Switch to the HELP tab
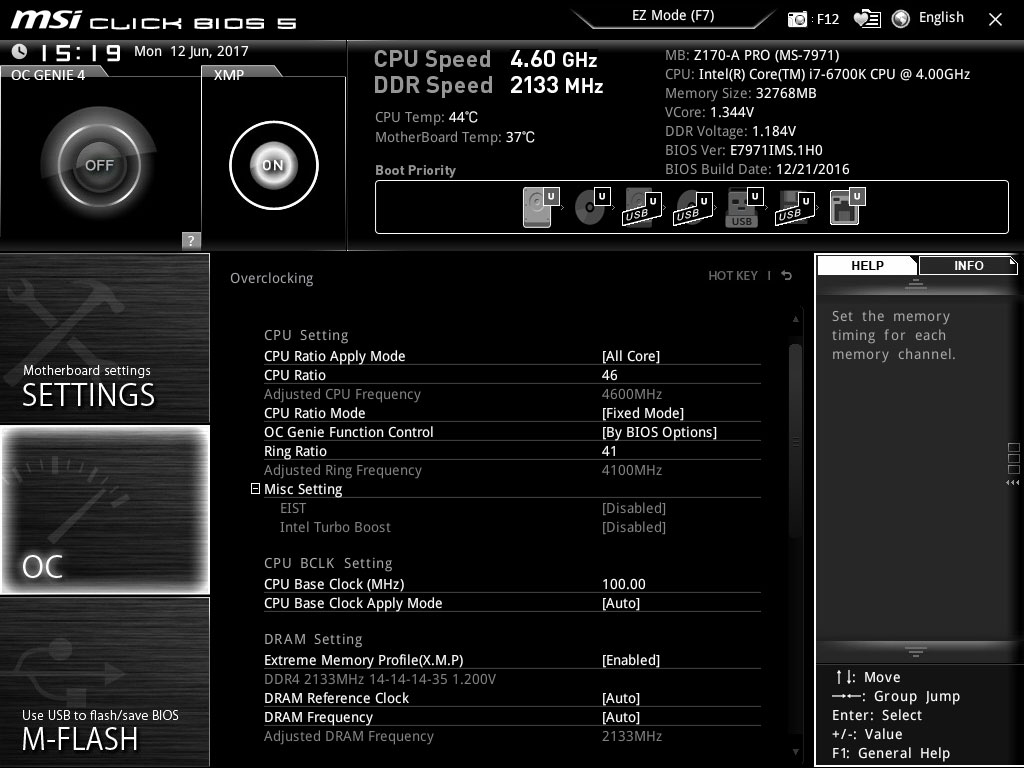 (x=867, y=265)
